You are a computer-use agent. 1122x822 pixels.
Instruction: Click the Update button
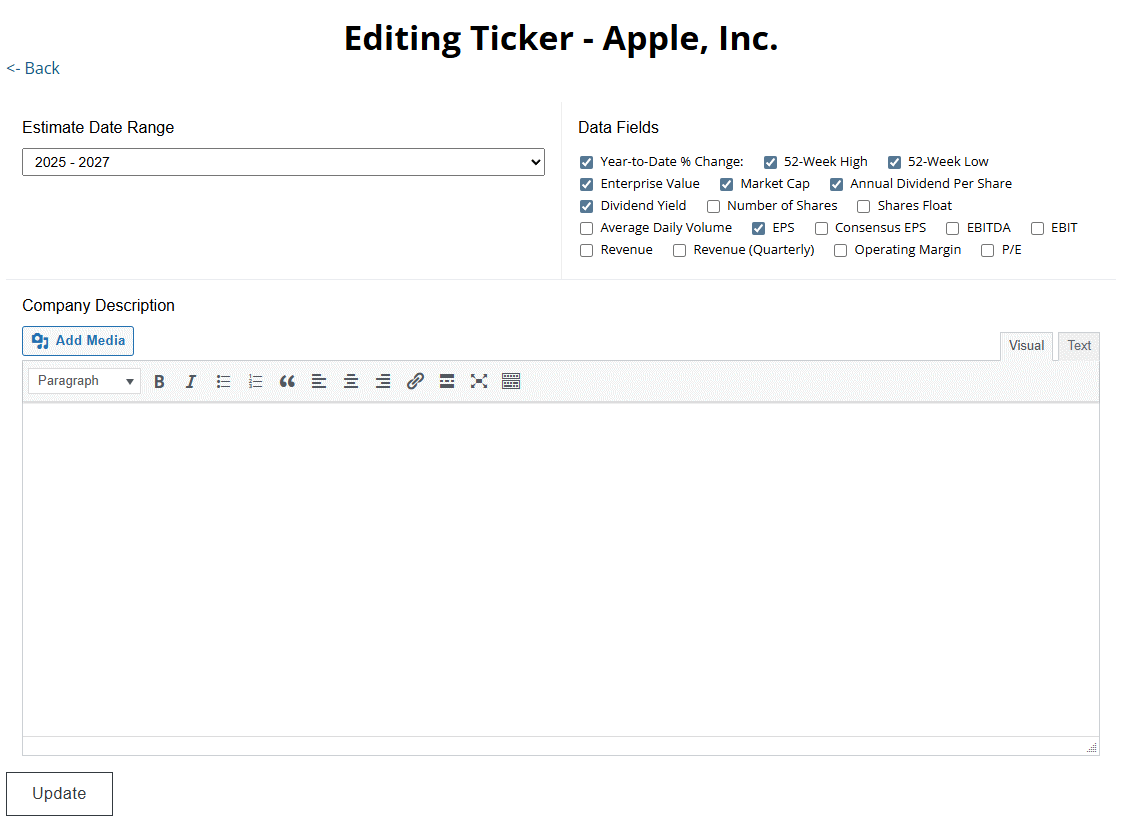(59, 793)
